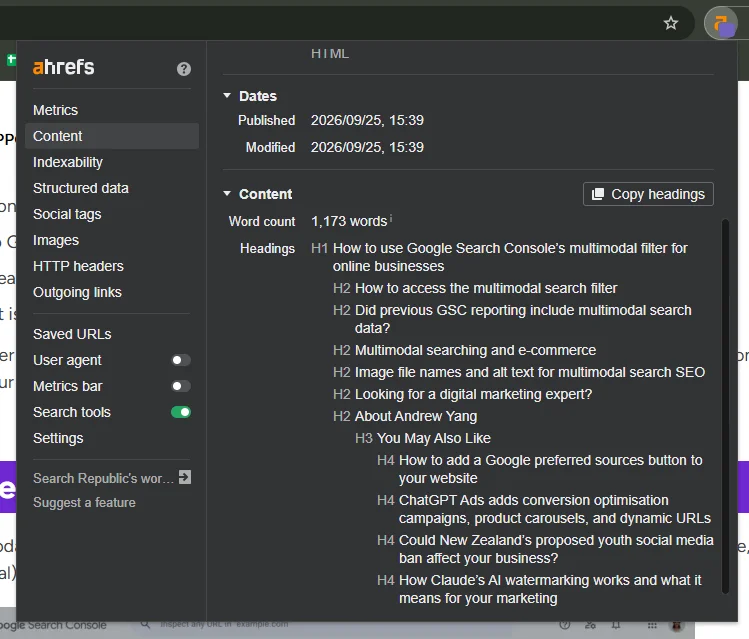Click the Published date value
Image resolution: width=749 pixels, height=639 pixels.
pos(367,120)
